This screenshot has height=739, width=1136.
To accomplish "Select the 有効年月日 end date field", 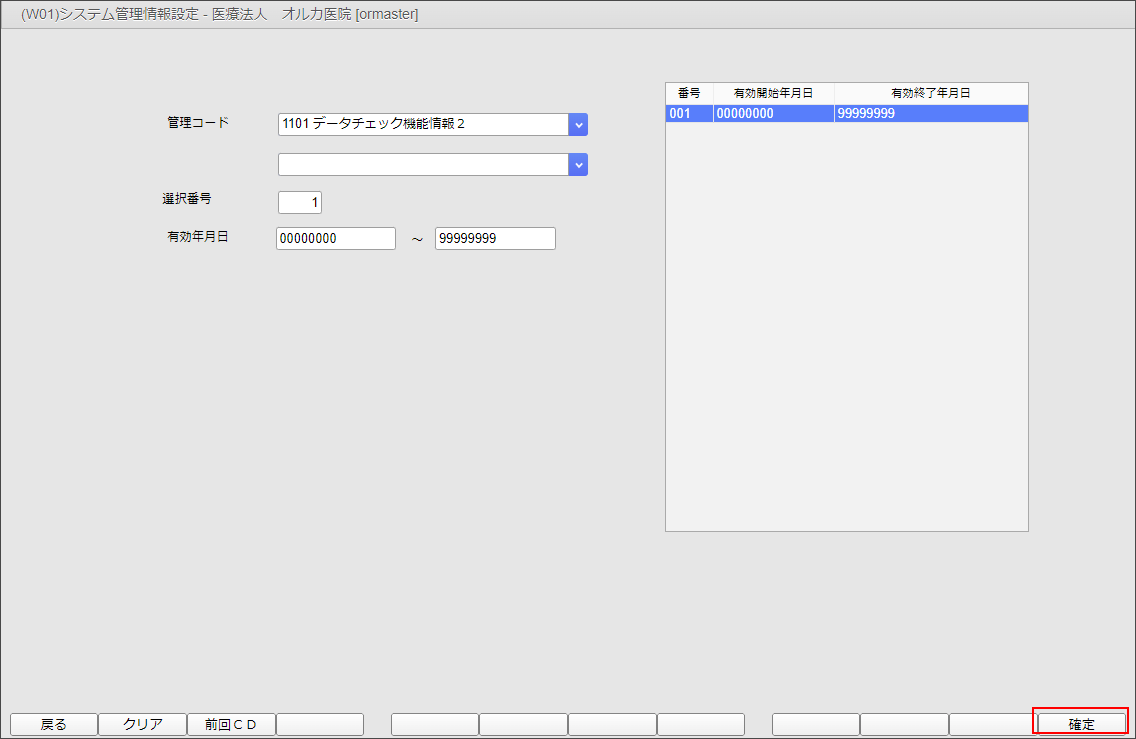I will [x=495, y=239].
